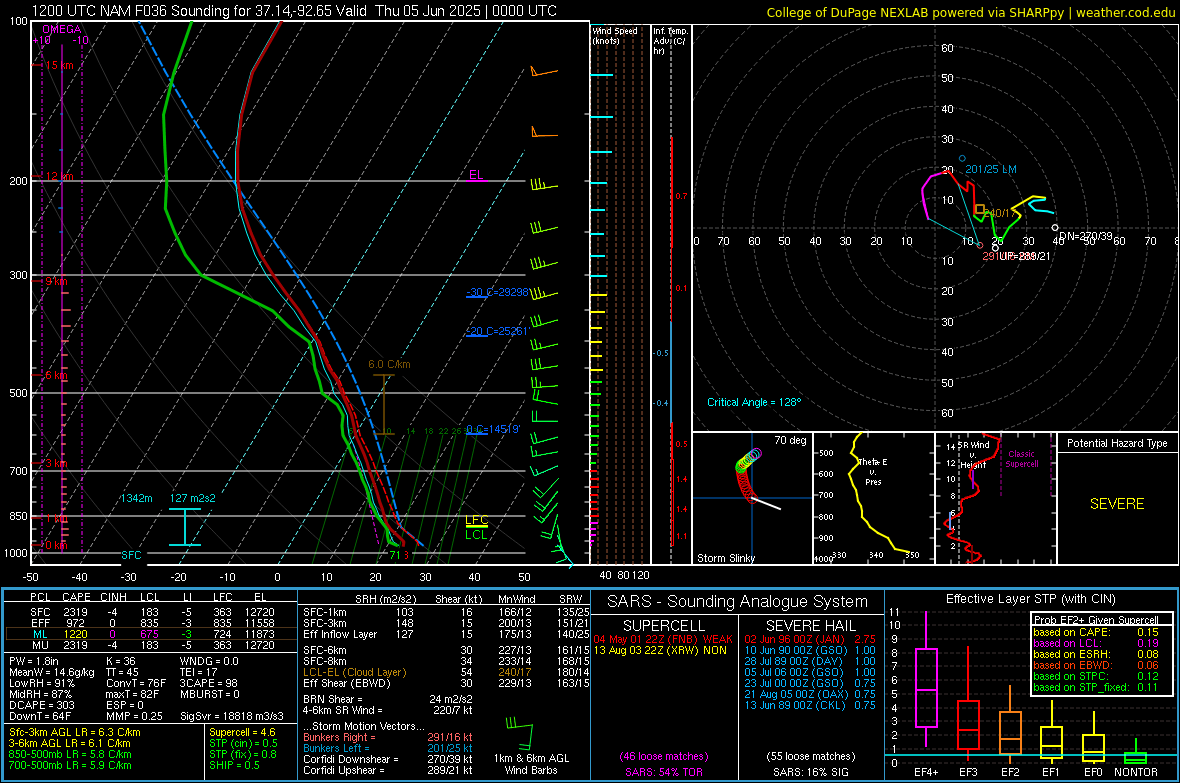1180x783 pixels.
Task: Select the 02 Jun 96 00Z (JAN) 2.75 hail match
Action: coord(810,639)
